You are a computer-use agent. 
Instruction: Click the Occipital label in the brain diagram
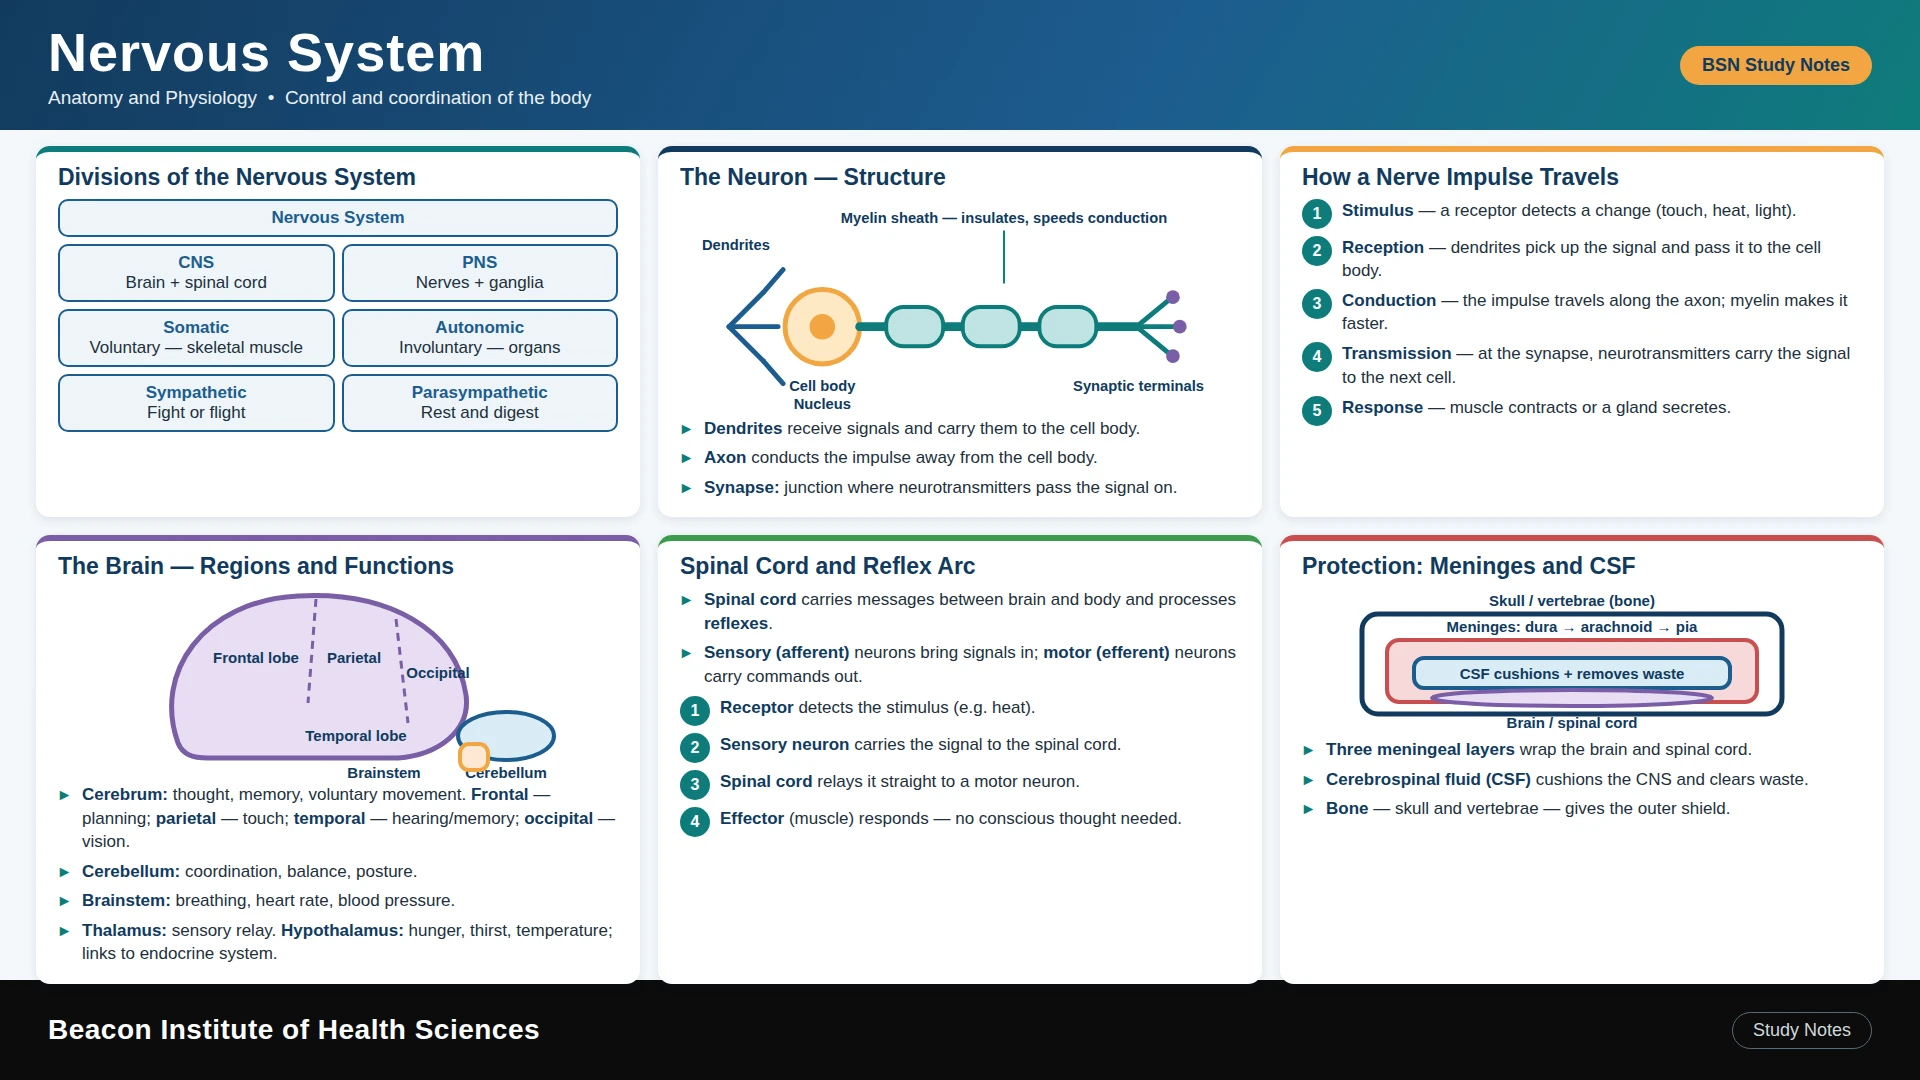pos(438,673)
